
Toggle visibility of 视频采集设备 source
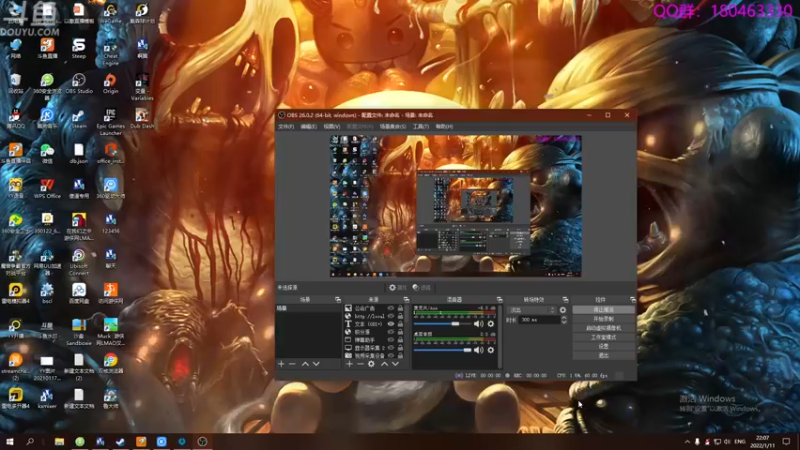(x=391, y=356)
